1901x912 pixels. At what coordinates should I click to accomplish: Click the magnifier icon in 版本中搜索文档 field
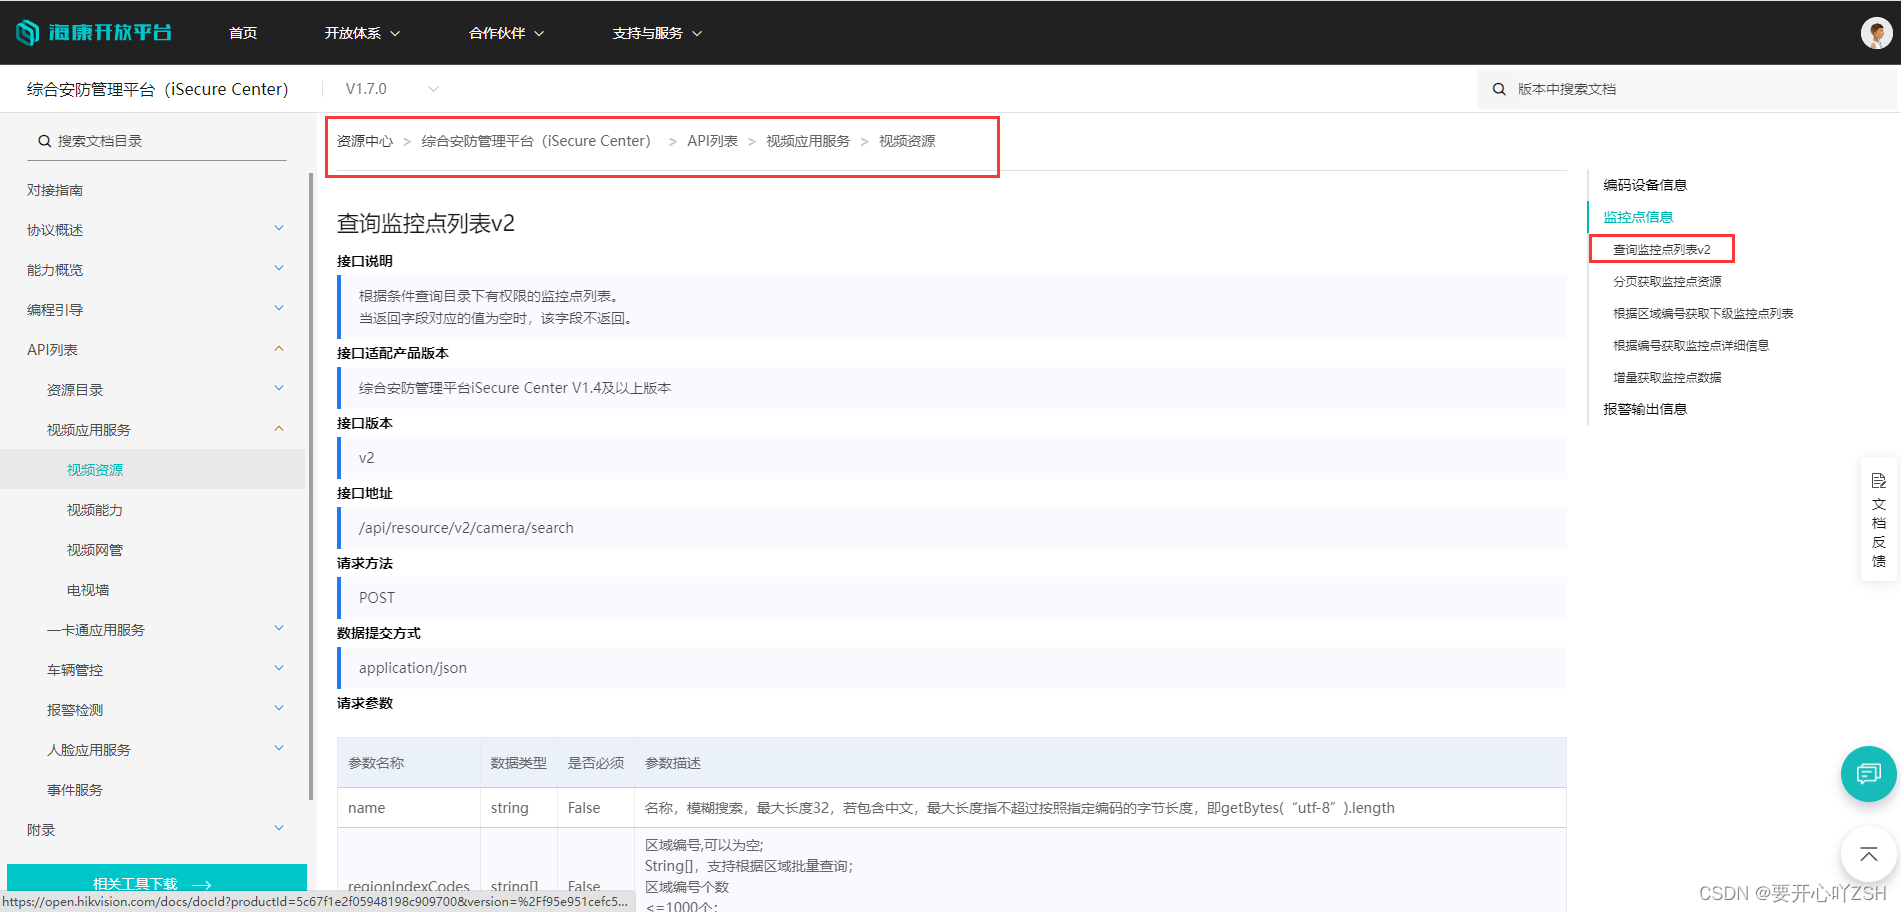click(1499, 88)
